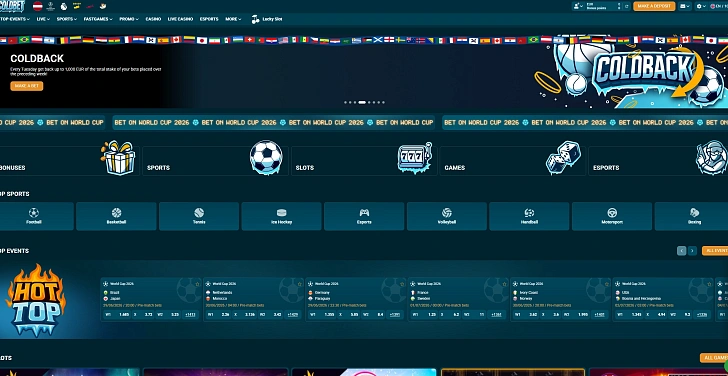
Task: Click the Latvia flag league shortcut icon
Action: tap(38, 6)
